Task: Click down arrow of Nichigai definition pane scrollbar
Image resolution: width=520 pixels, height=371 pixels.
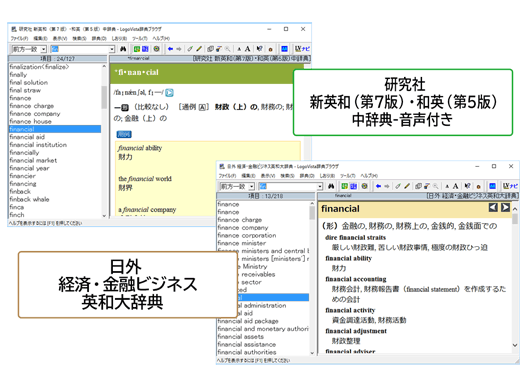Action: [x=515, y=346]
